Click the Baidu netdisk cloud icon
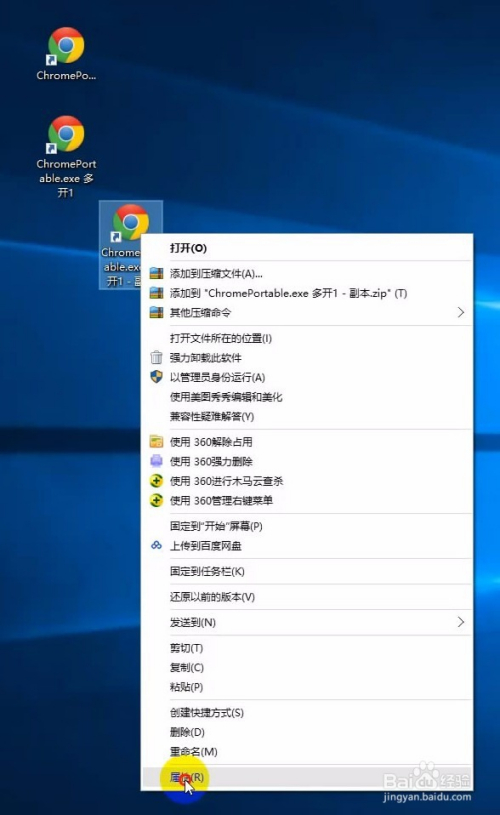 point(156,545)
